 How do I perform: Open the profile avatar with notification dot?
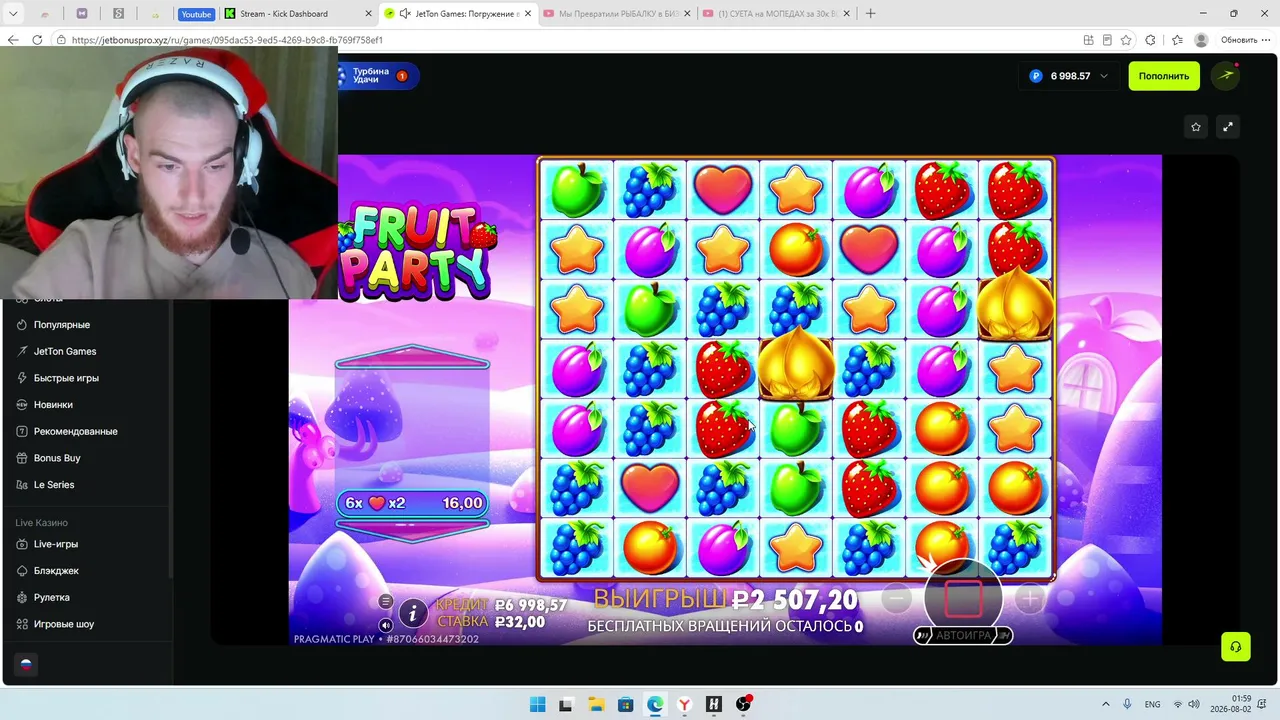click(1225, 76)
